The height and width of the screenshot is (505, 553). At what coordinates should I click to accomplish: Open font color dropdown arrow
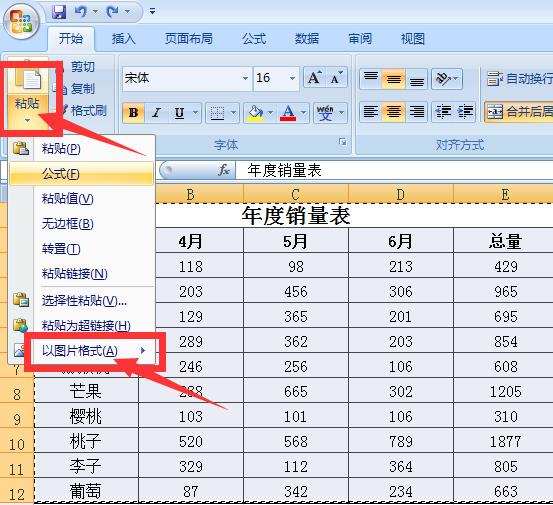(303, 113)
